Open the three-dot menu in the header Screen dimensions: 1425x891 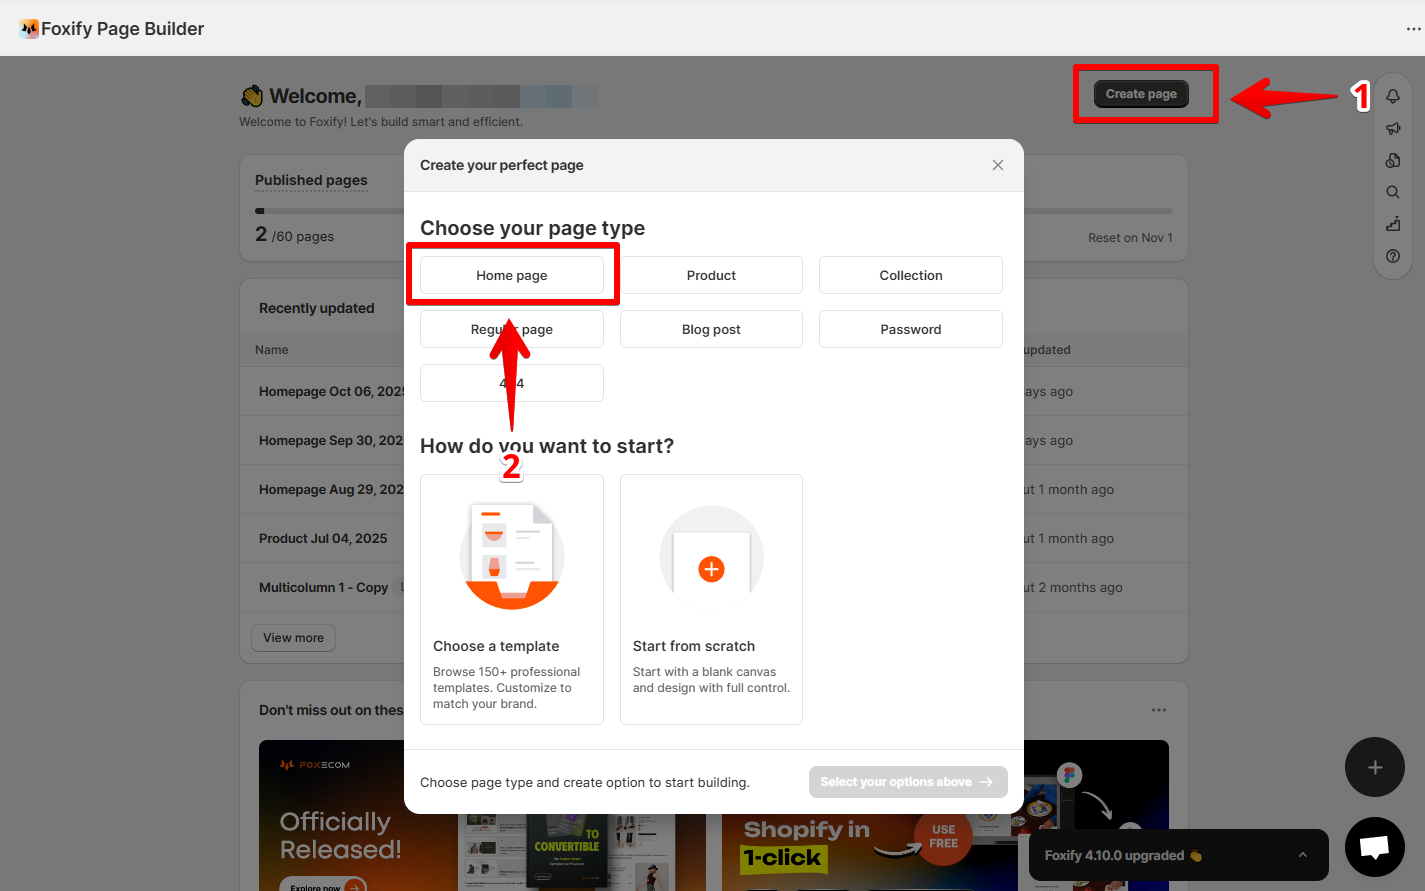click(x=1413, y=29)
